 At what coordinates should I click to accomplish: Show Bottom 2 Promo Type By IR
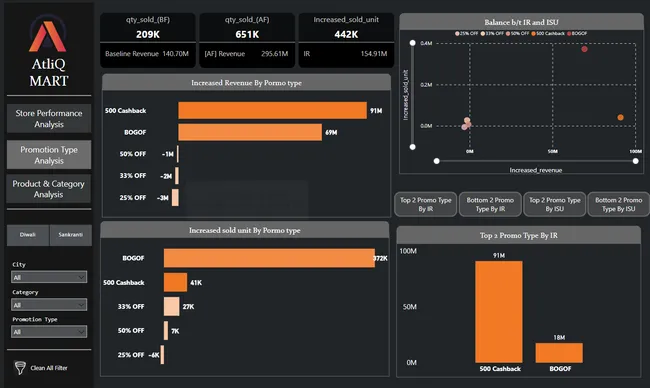pyautogui.click(x=490, y=204)
